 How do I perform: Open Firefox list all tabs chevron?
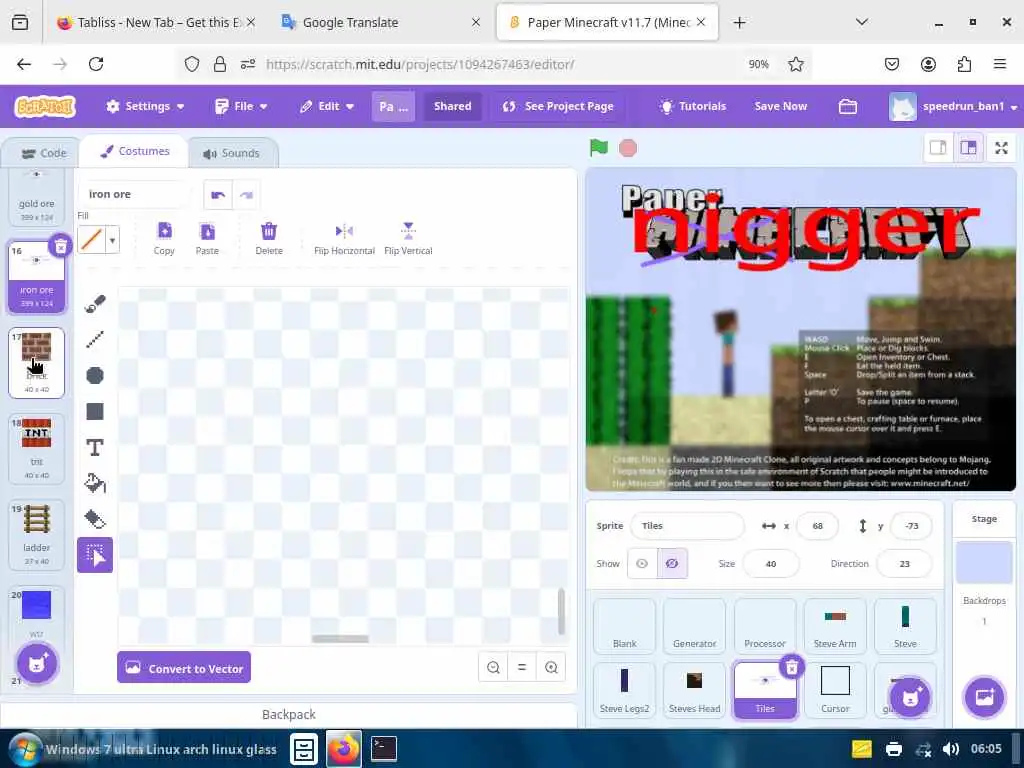tap(862, 22)
